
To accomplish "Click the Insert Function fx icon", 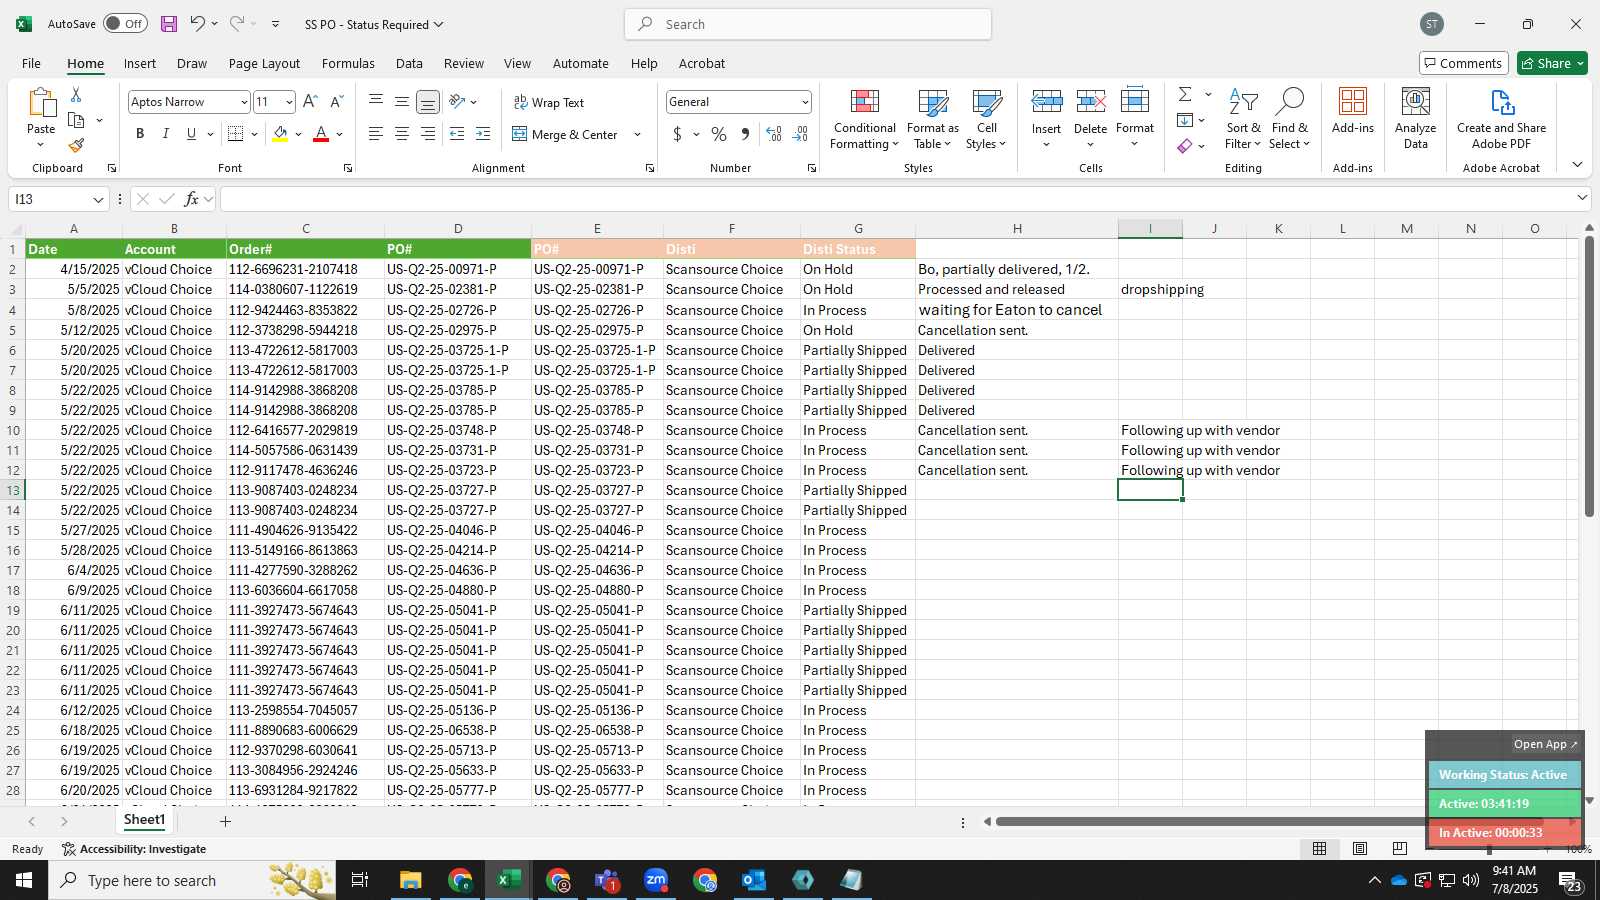I will point(191,199).
